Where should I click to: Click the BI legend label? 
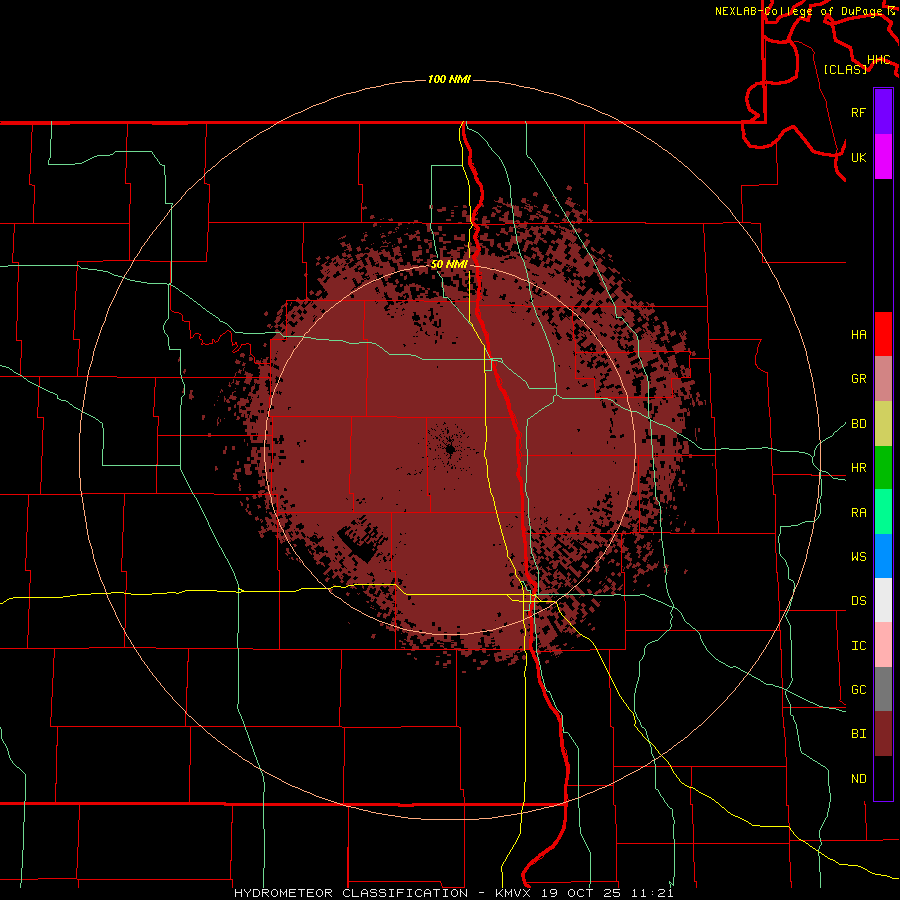click(858, 734)
